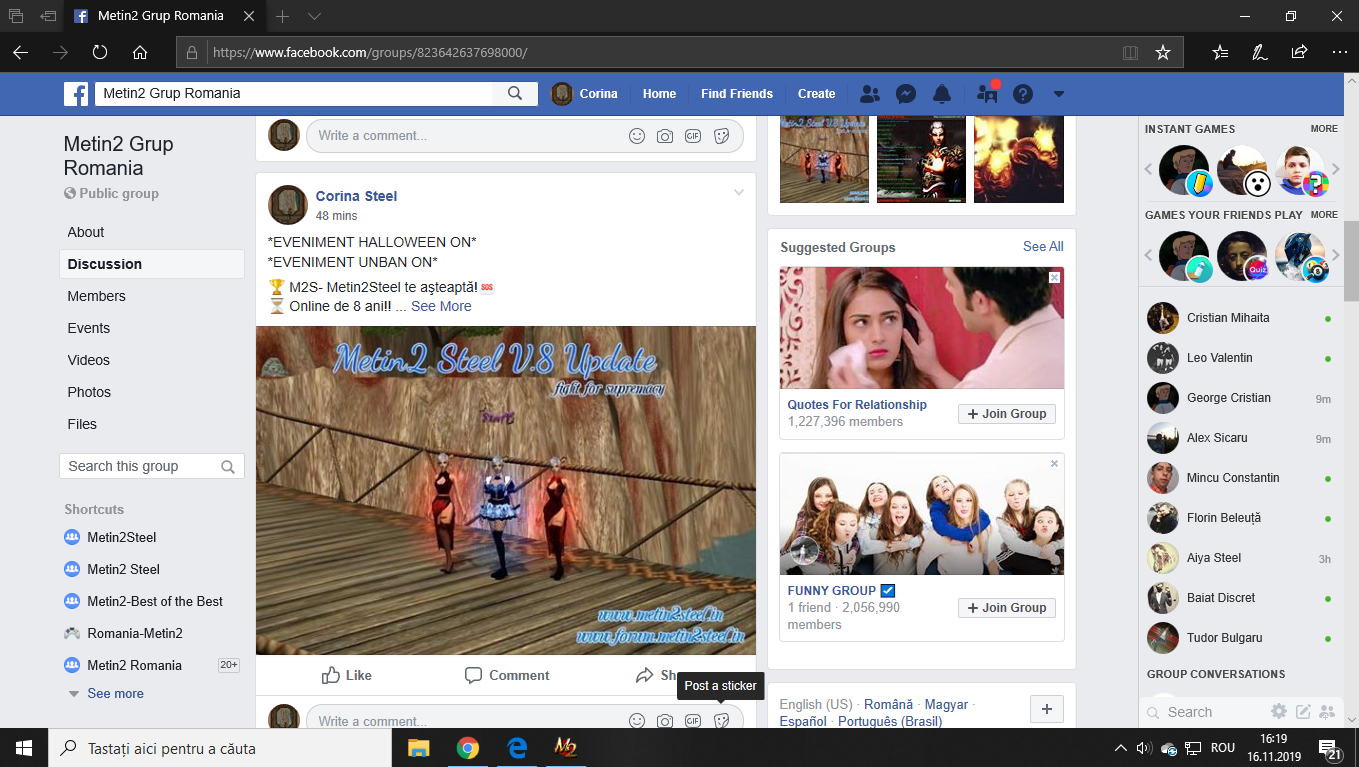Open the groups icon with red badge
Screen dimensions: 1359x767
point(987,93)
